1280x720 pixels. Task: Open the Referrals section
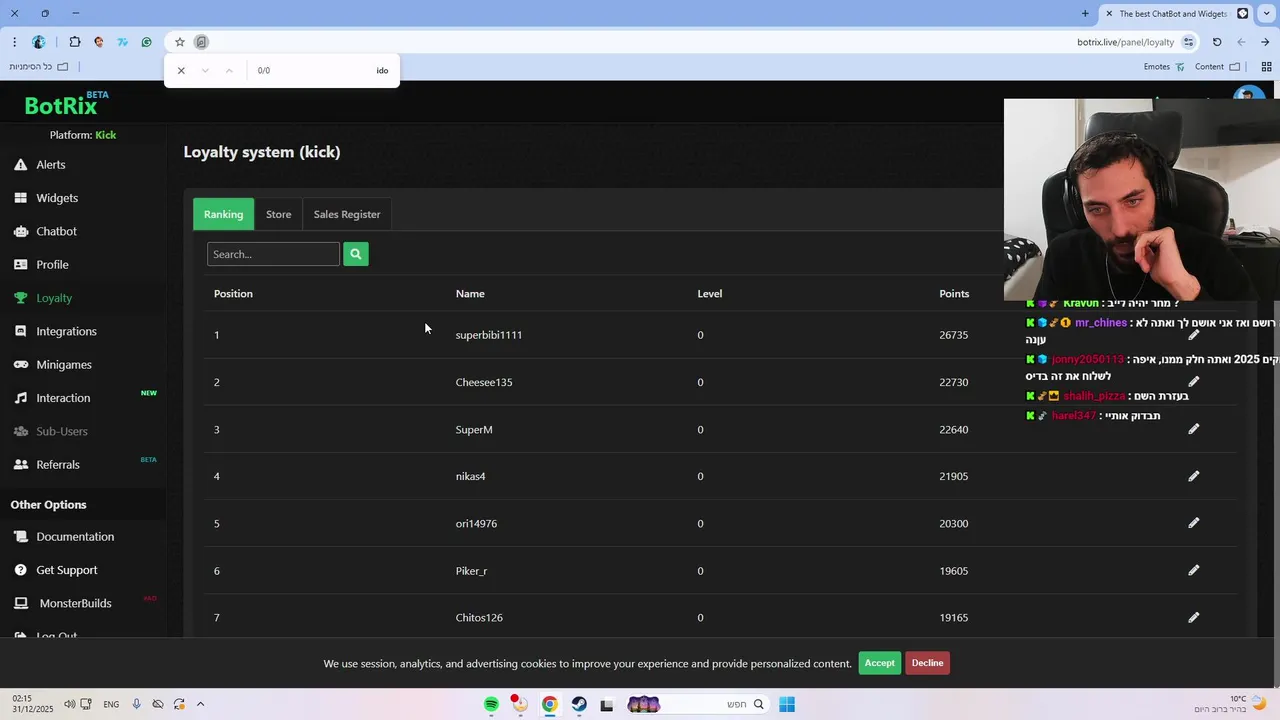(58, 465)
